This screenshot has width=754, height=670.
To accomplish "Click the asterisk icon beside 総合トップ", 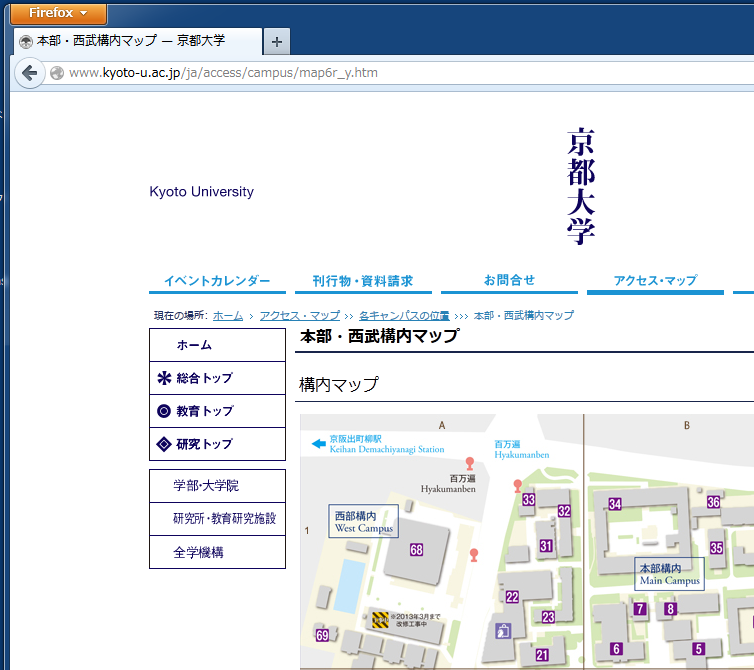I will pos(164,378).
